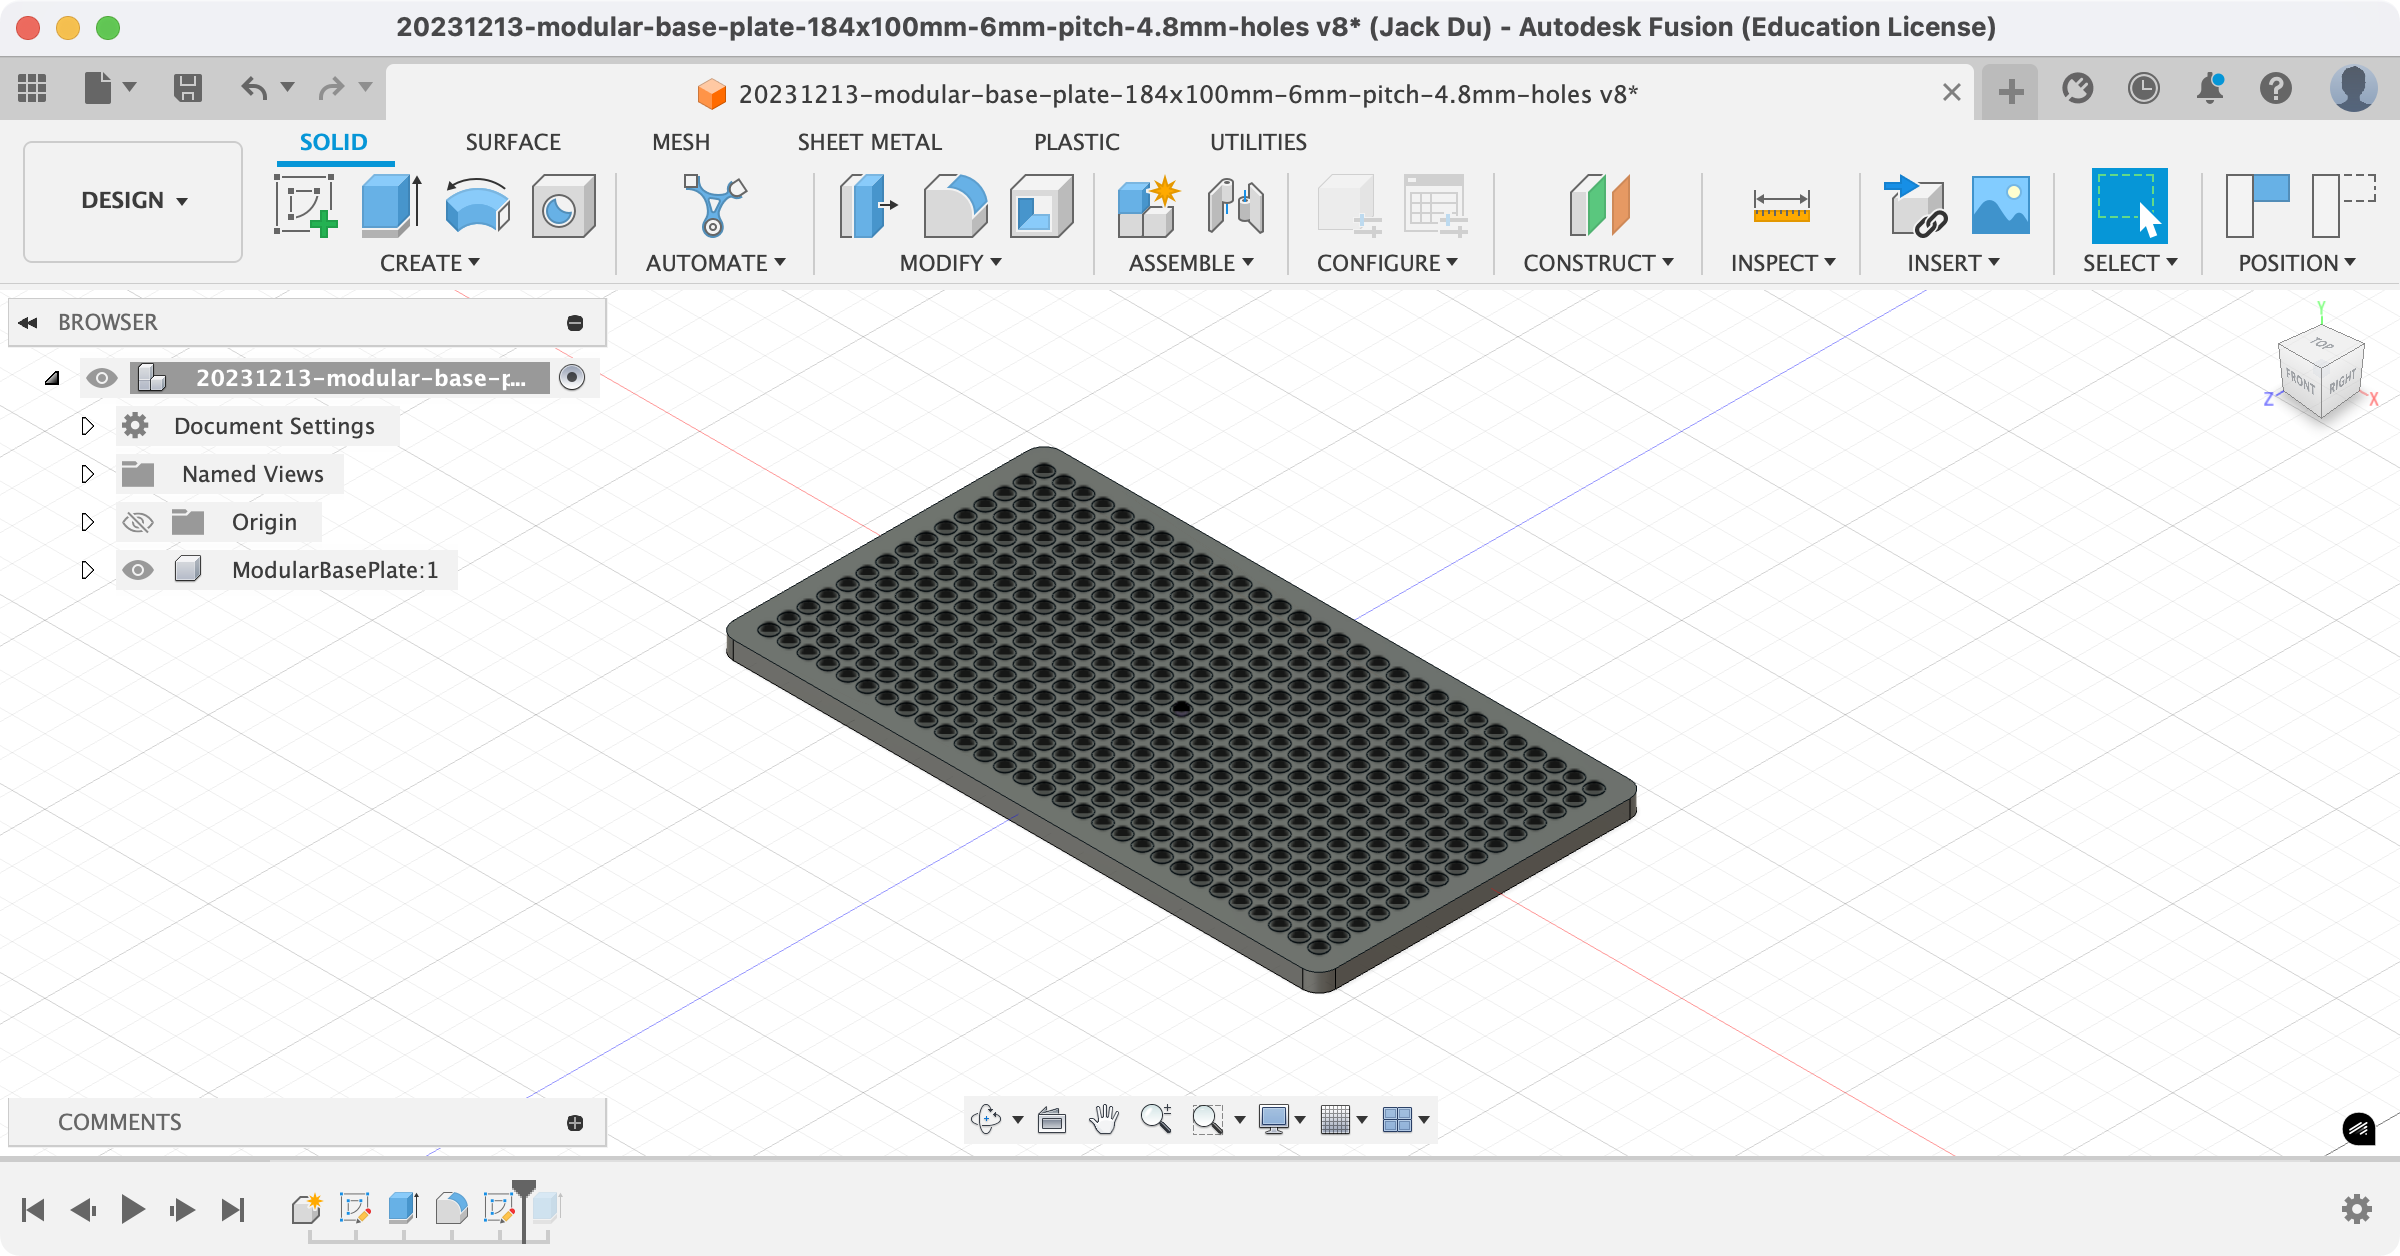
Task: Open the SHEET METAL tab
Action: click(869, 142)
